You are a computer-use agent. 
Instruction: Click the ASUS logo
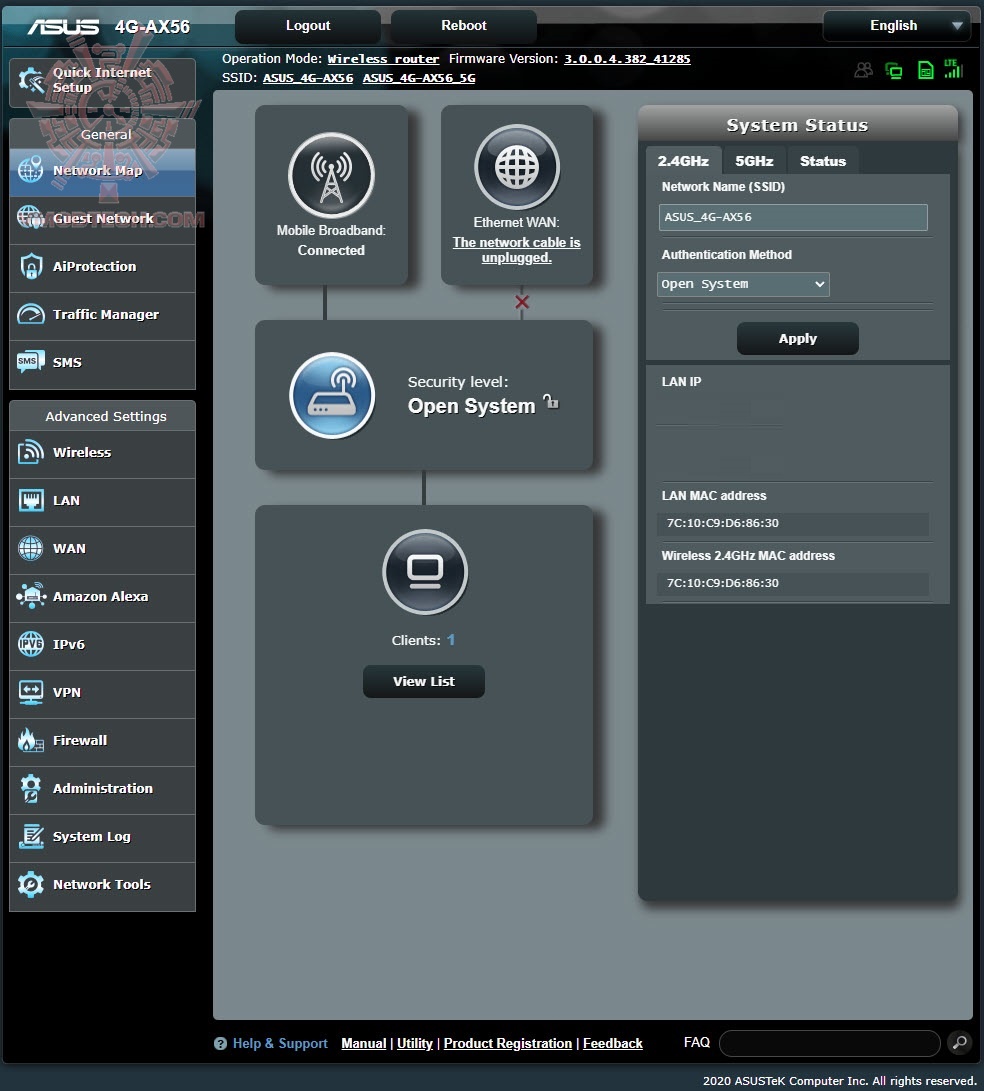tap(63, 26)
